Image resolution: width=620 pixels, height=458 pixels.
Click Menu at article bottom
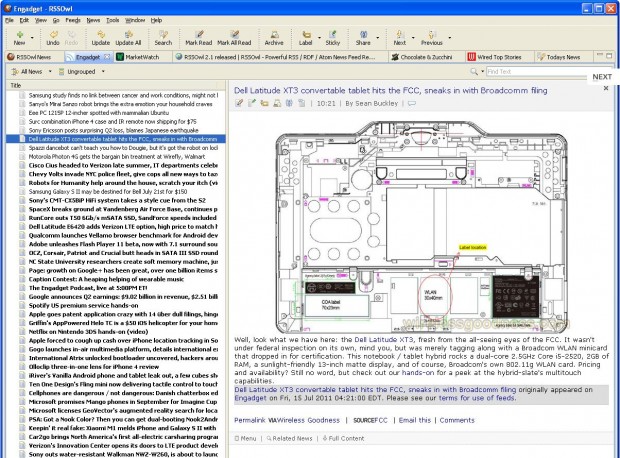click(x=245, y=438)
